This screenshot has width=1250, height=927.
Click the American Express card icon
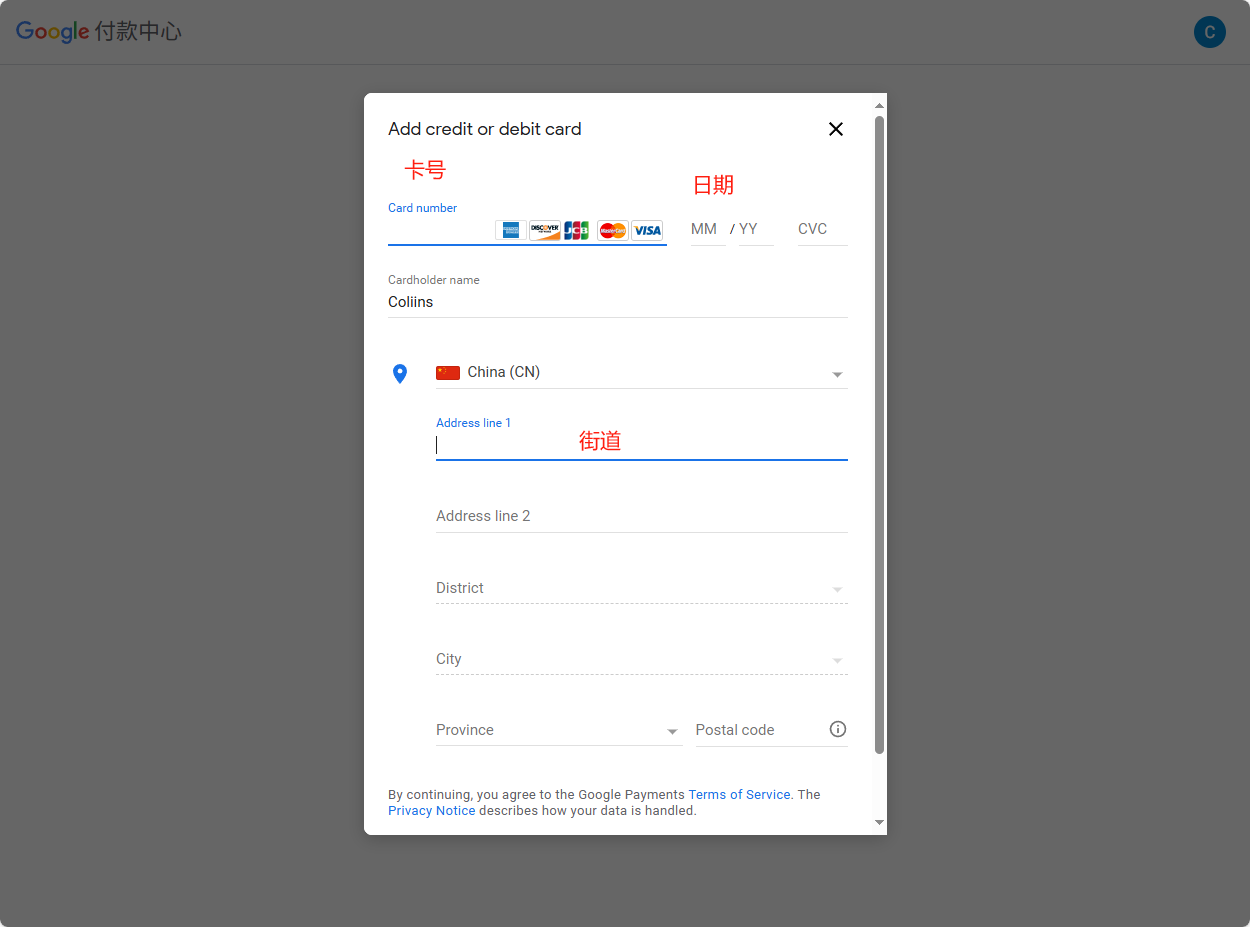pos(510,230)
